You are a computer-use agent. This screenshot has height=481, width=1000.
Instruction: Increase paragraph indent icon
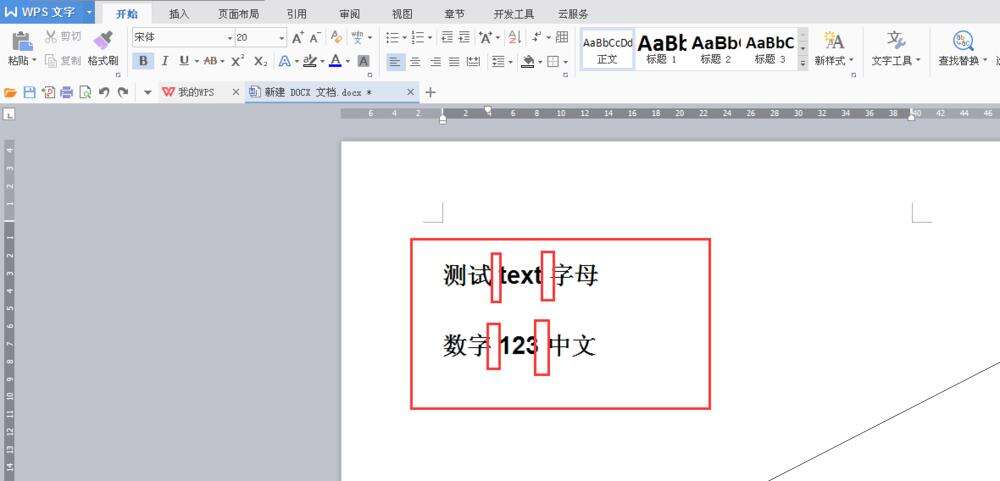(x=464, y=38)
